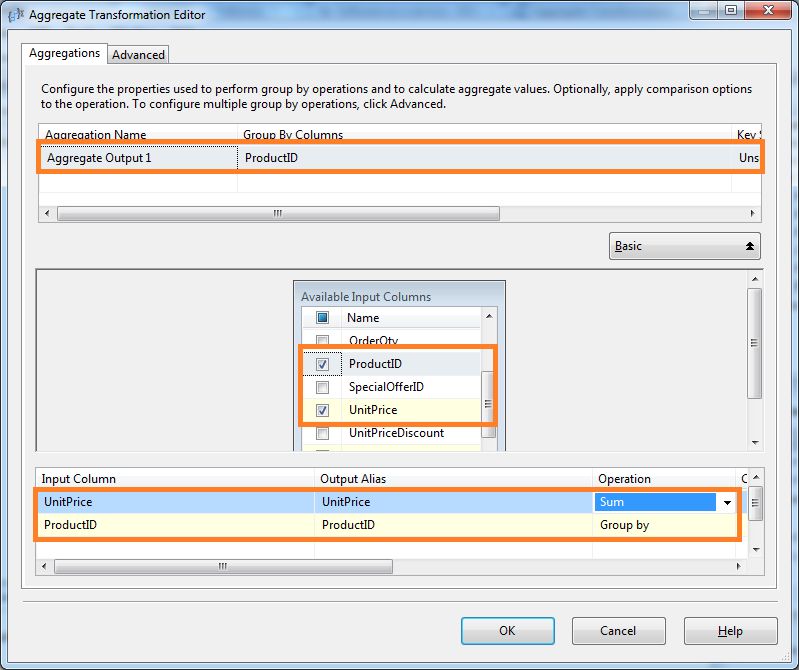Viewport: 799px width, 670px height.
Task: Click the Aggregation Name column header
Action: pyautogui.click(x=138, y=134)
